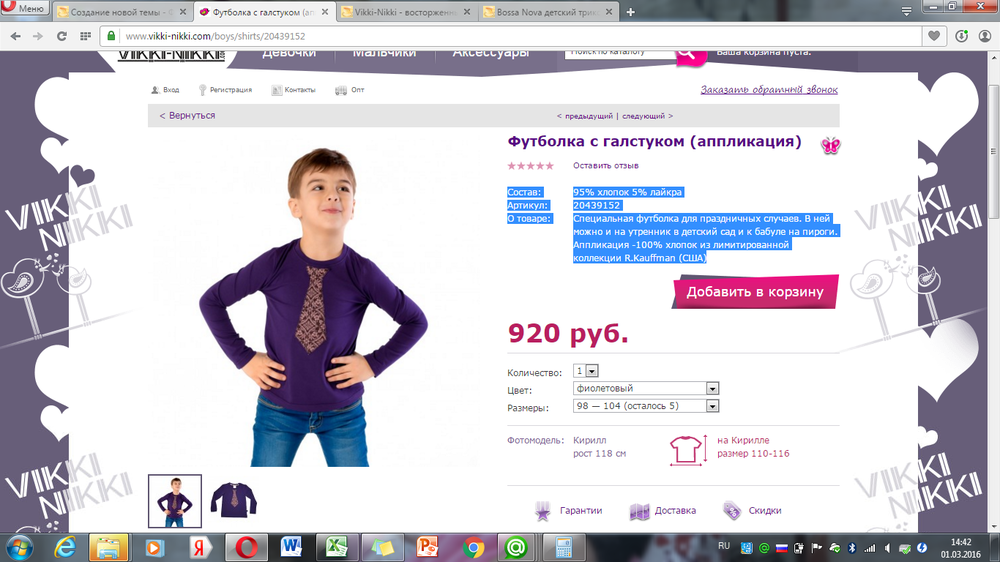Click Вернуться back link
Screen dimensions: 1000x562
point(187,115)
